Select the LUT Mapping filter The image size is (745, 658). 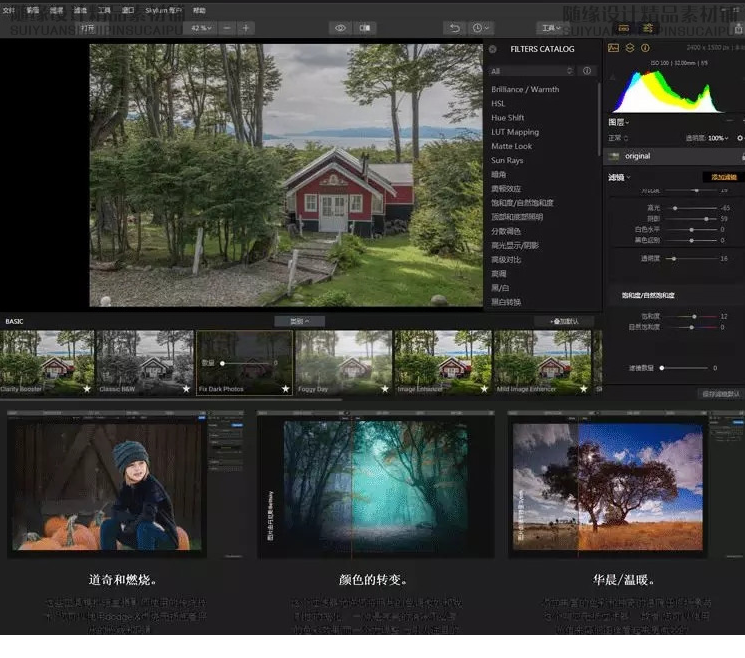coord(515,132)
